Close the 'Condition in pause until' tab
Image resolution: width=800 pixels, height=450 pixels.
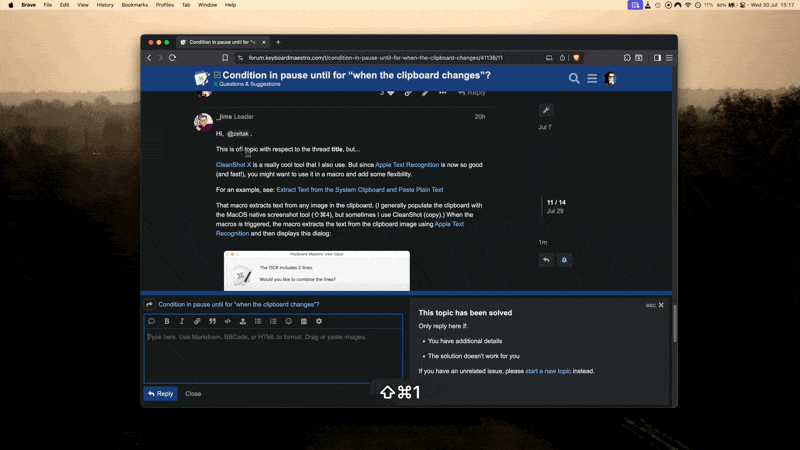click(264, 42)
